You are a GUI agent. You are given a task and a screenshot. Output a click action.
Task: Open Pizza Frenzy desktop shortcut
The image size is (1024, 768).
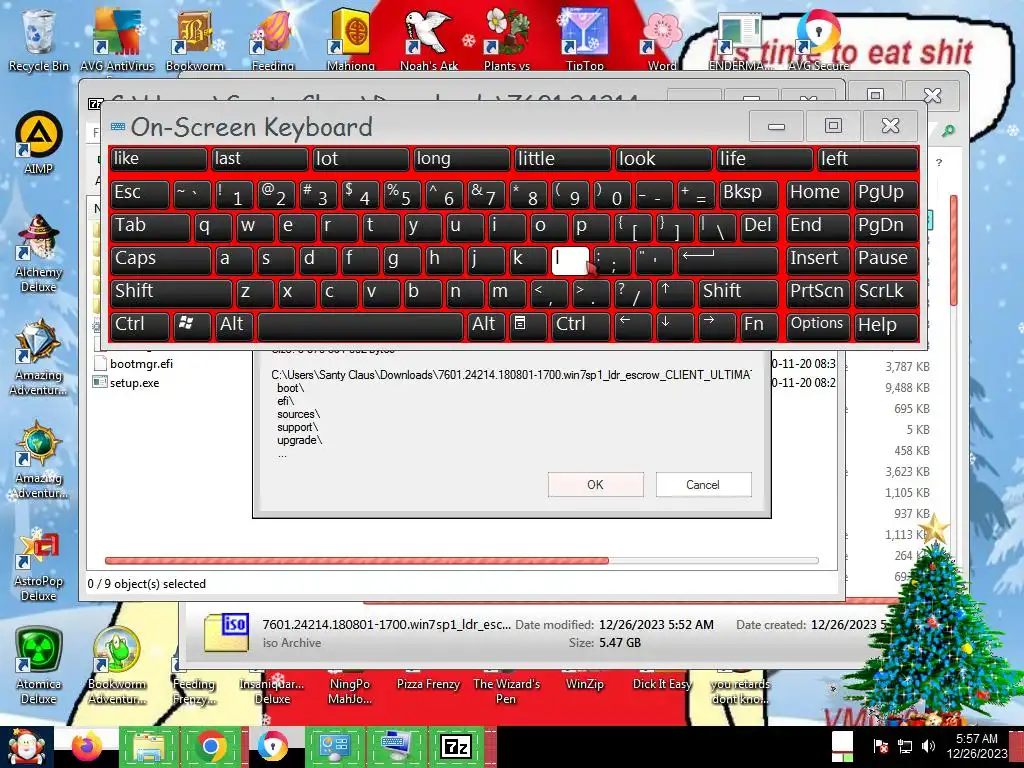coord(428,684)
